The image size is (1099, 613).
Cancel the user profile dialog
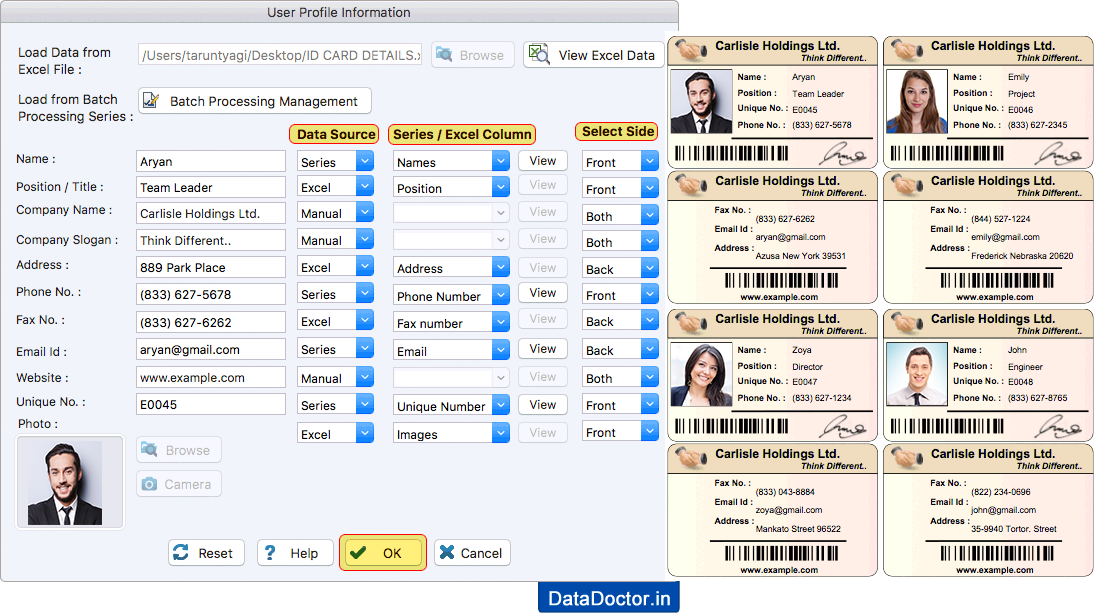[x=471, y=552]
